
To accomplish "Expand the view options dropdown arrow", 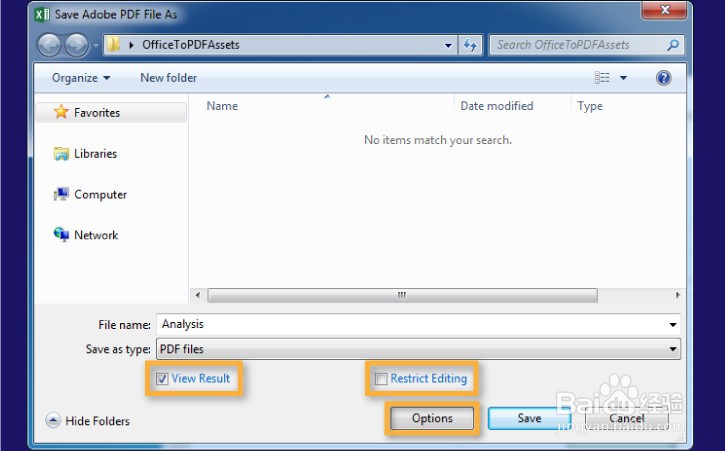I will coord(623,78).
